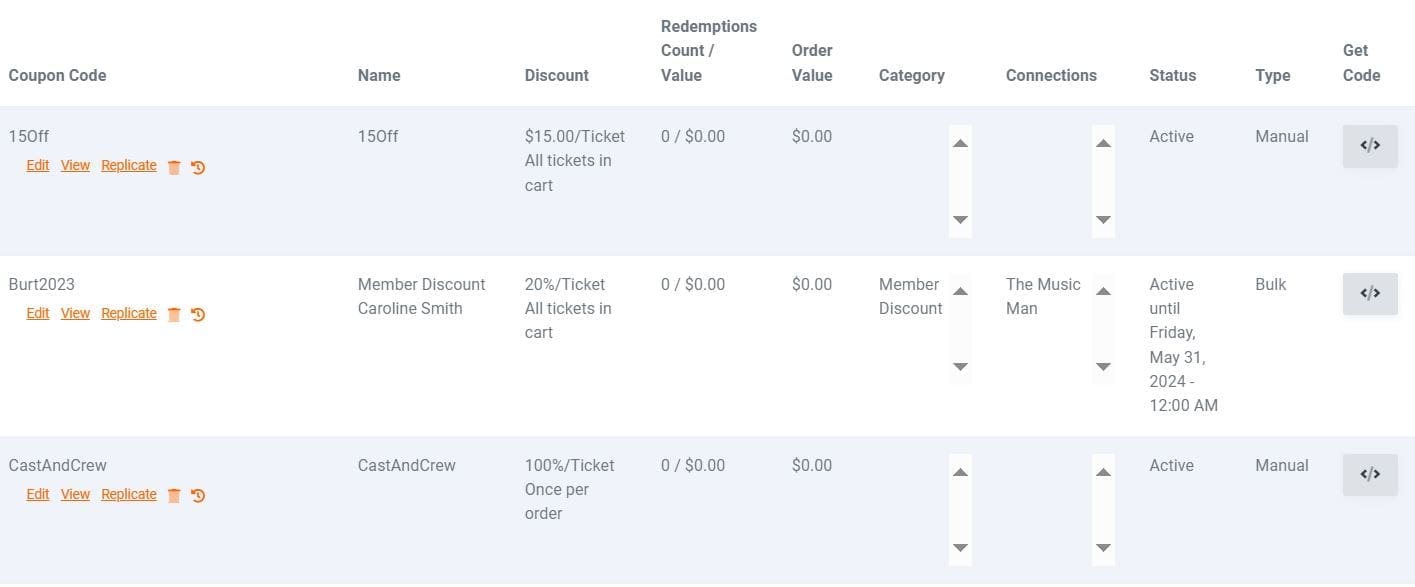This screenshot has width=1415, height=587.
Task: Click the Status column header
Action: (x=1172, y=76)
